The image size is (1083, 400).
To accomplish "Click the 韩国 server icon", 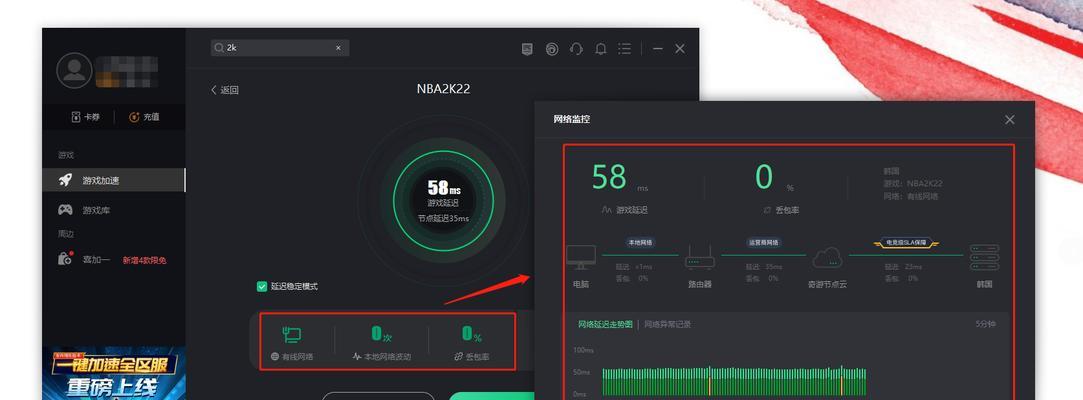I will click(x=984, y=257).
